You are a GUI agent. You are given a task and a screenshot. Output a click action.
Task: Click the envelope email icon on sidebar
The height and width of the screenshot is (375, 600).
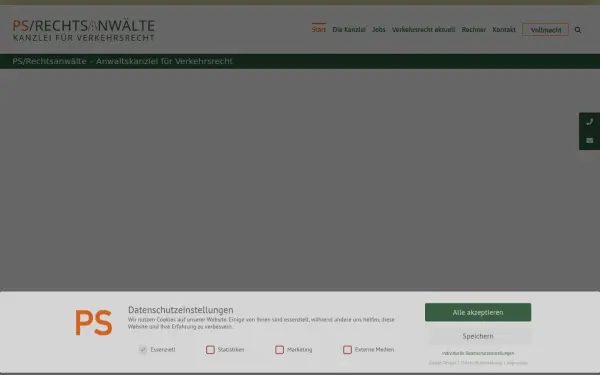click(590, 140)
